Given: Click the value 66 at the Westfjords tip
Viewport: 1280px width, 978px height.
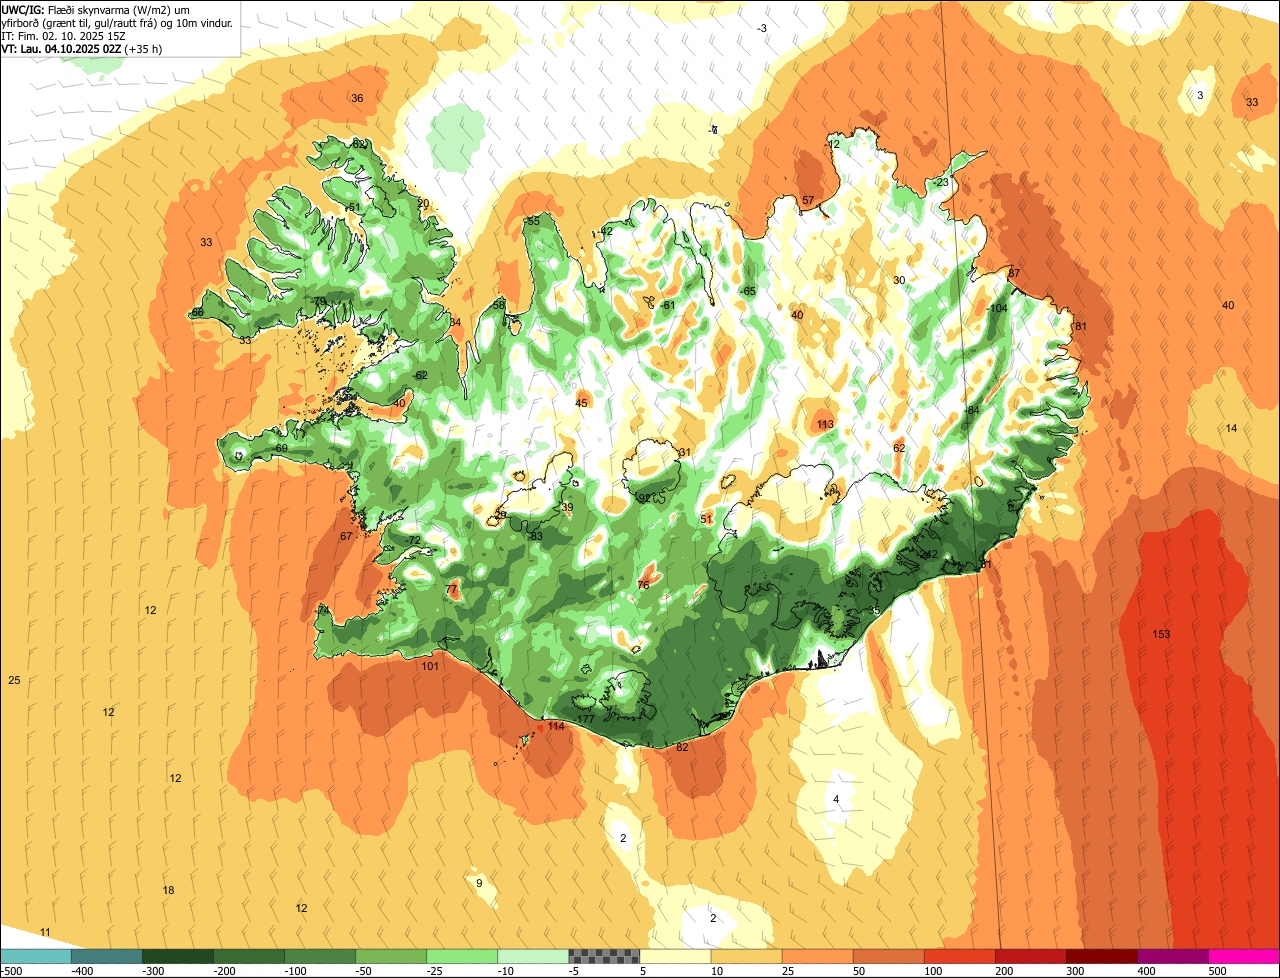Looking at the screenshot, I should pos(198,313).
